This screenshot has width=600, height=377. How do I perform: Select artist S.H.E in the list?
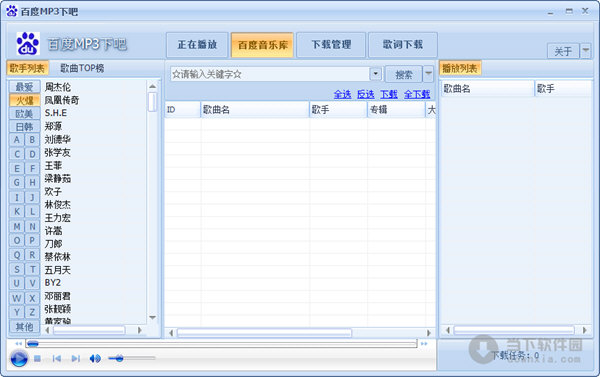click(x=56, y=113)
